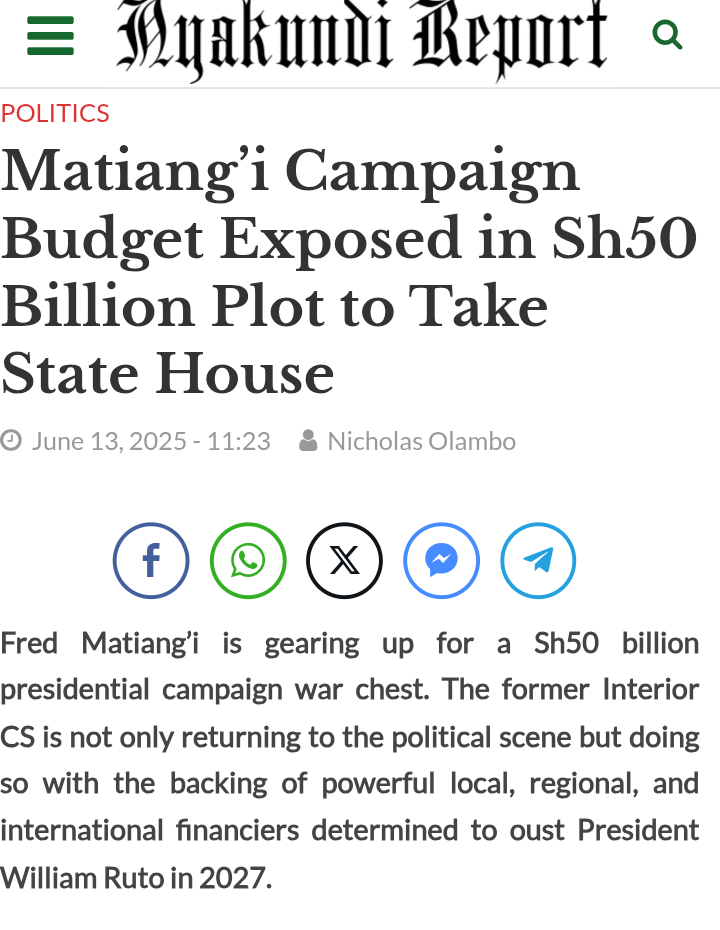Click the clock icon beside date
This screenshot has height=930, width=720.
click(x=11, y=441)
